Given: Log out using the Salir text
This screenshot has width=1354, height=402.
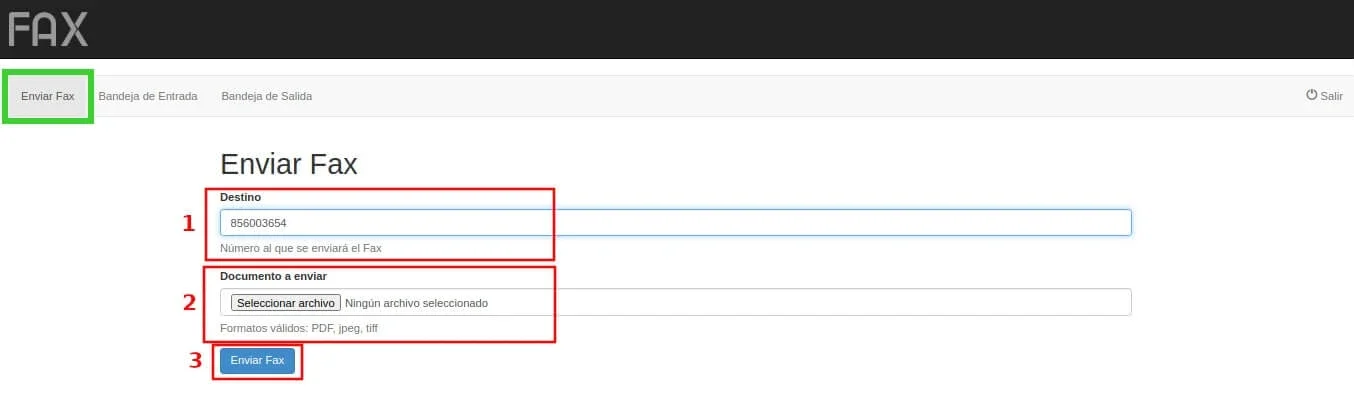Looking at the screenshot, I should coord(1331,96).
